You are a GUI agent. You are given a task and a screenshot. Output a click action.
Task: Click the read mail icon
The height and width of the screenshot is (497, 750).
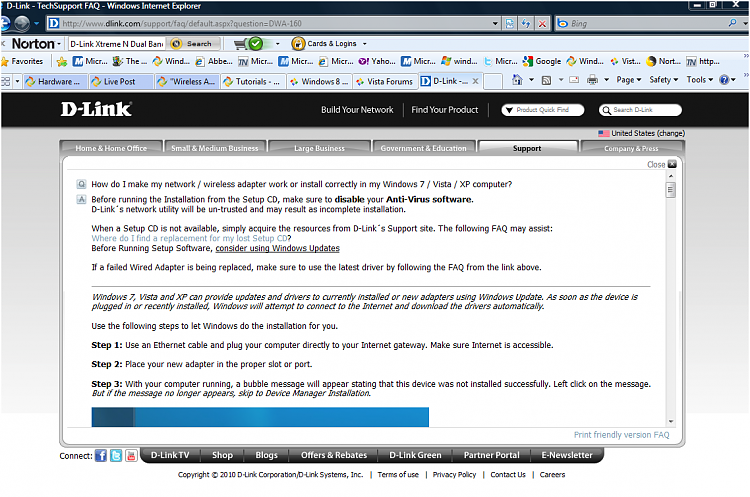click(574, 80)
